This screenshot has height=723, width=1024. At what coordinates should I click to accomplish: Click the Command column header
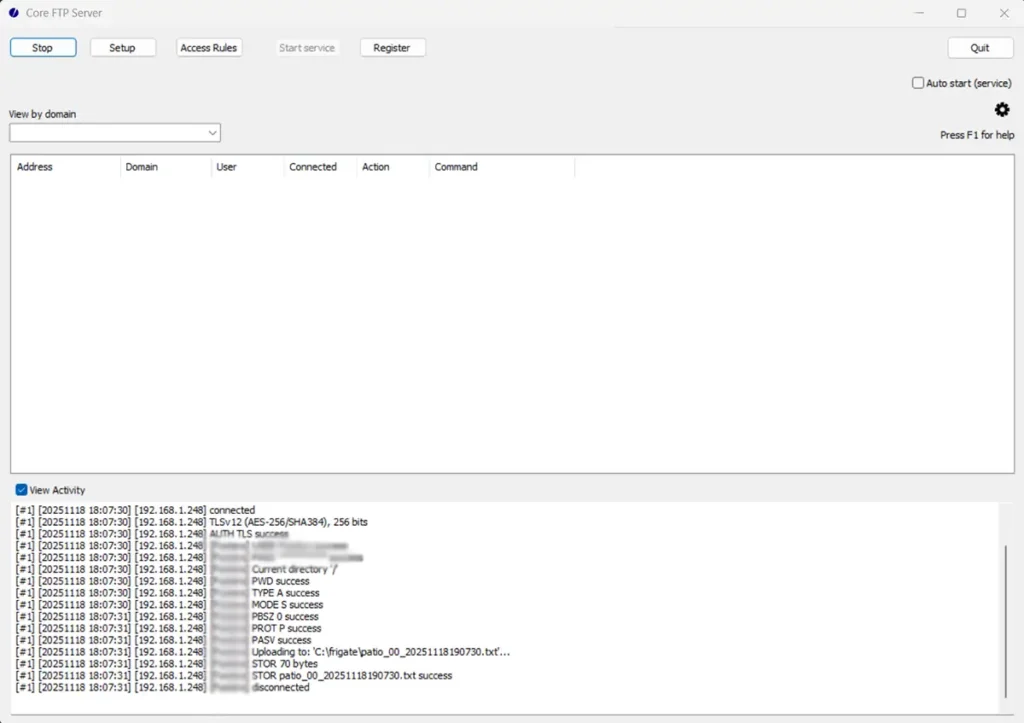point(456,167)
